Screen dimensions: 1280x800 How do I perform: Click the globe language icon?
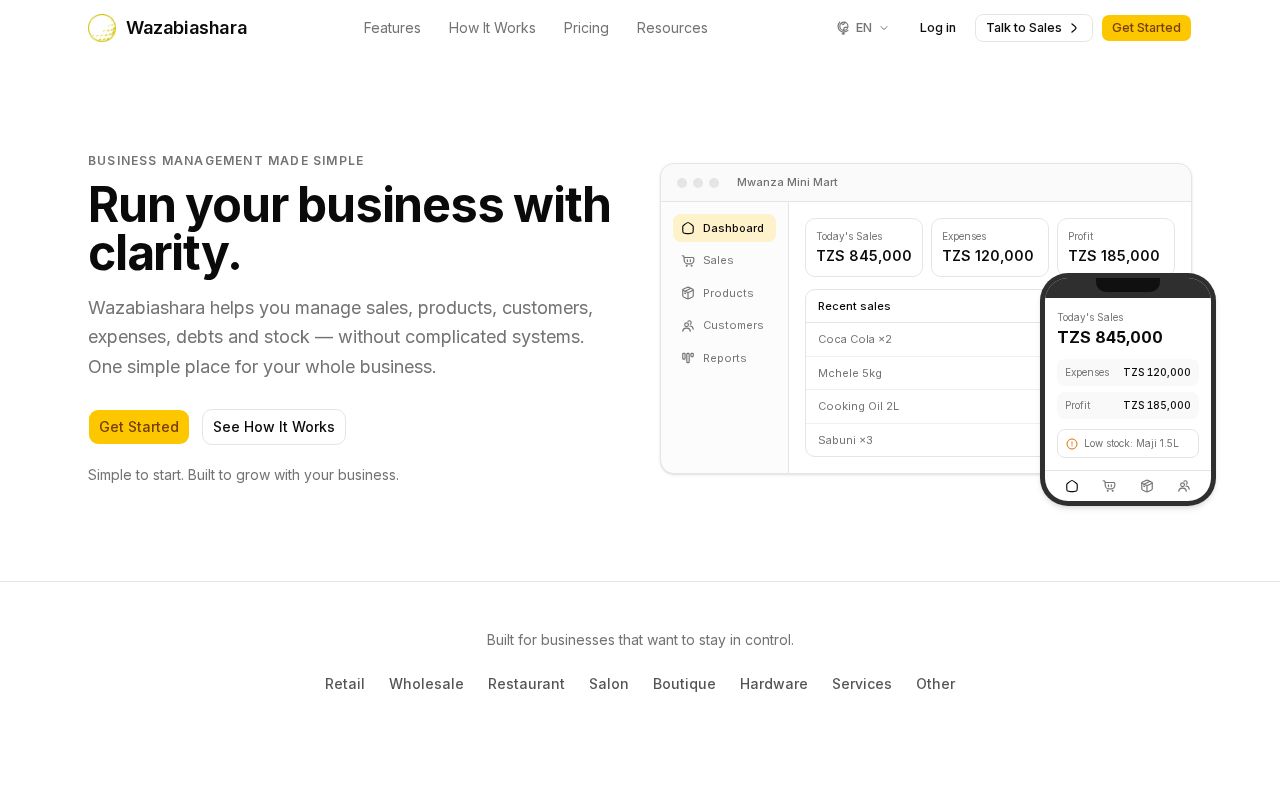click(843, 28)
